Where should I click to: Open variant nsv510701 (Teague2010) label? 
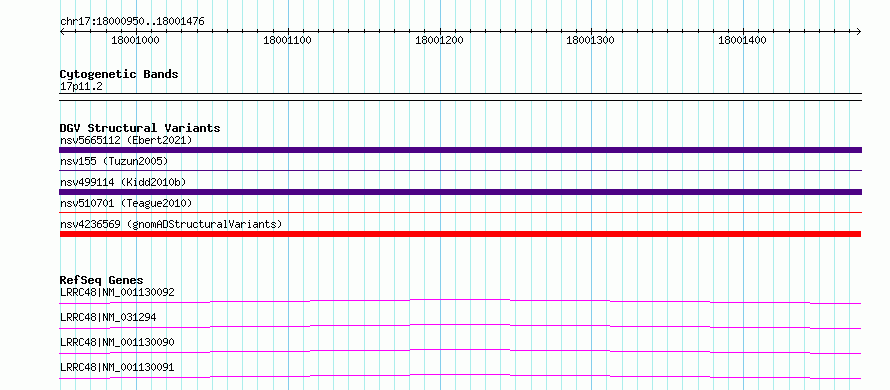click(x=126, y=203)
